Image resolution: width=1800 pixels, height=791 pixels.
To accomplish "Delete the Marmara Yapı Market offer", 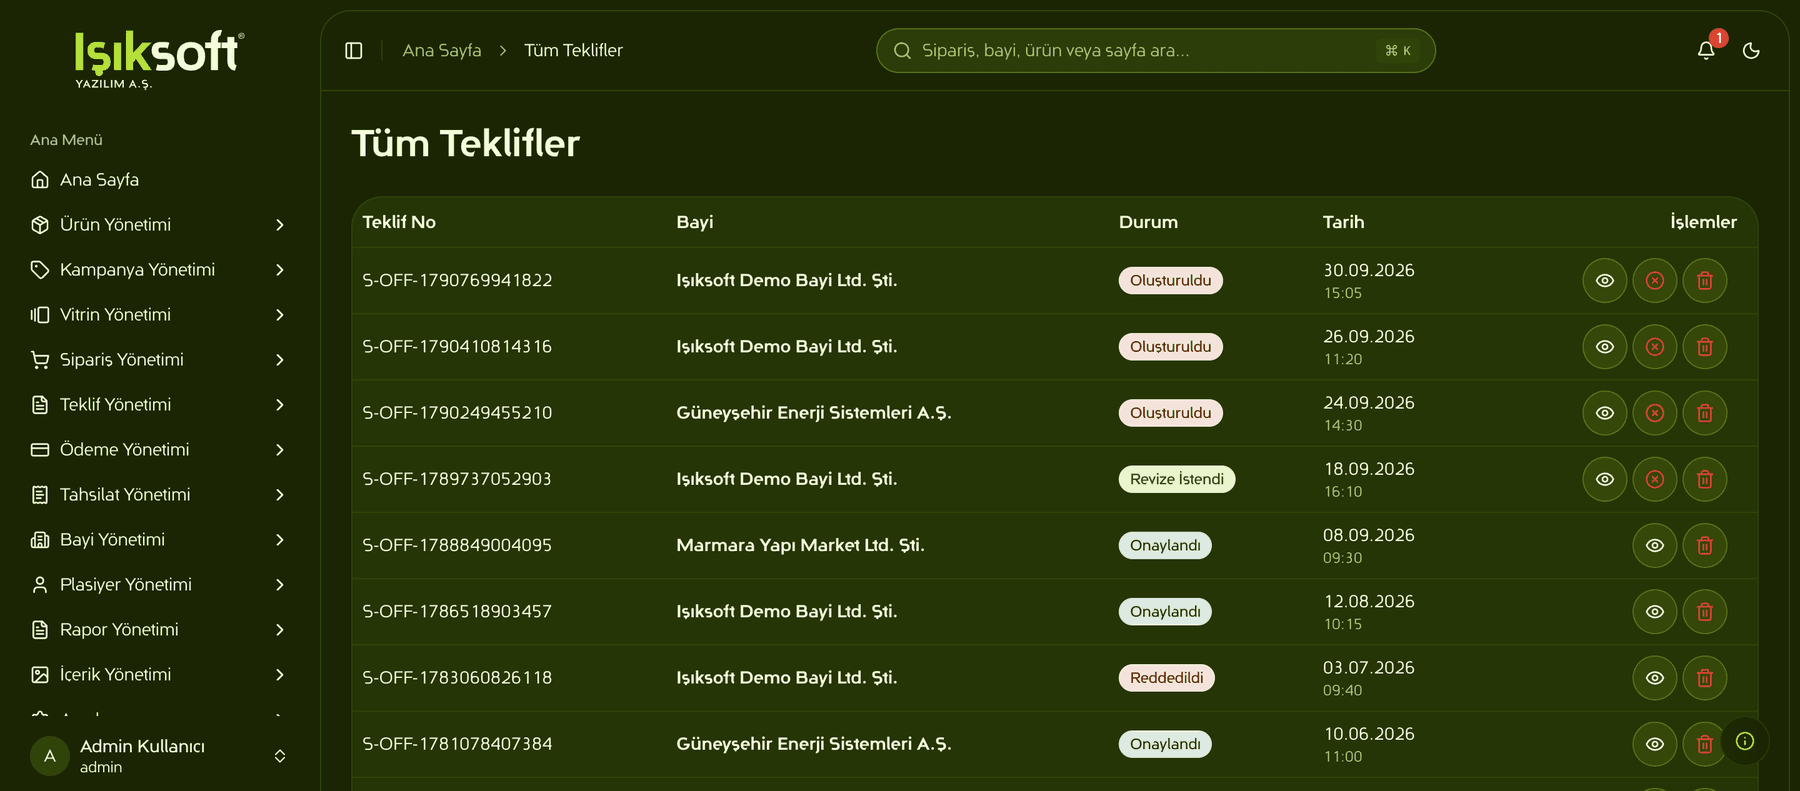I will [x=1705, y=545].
